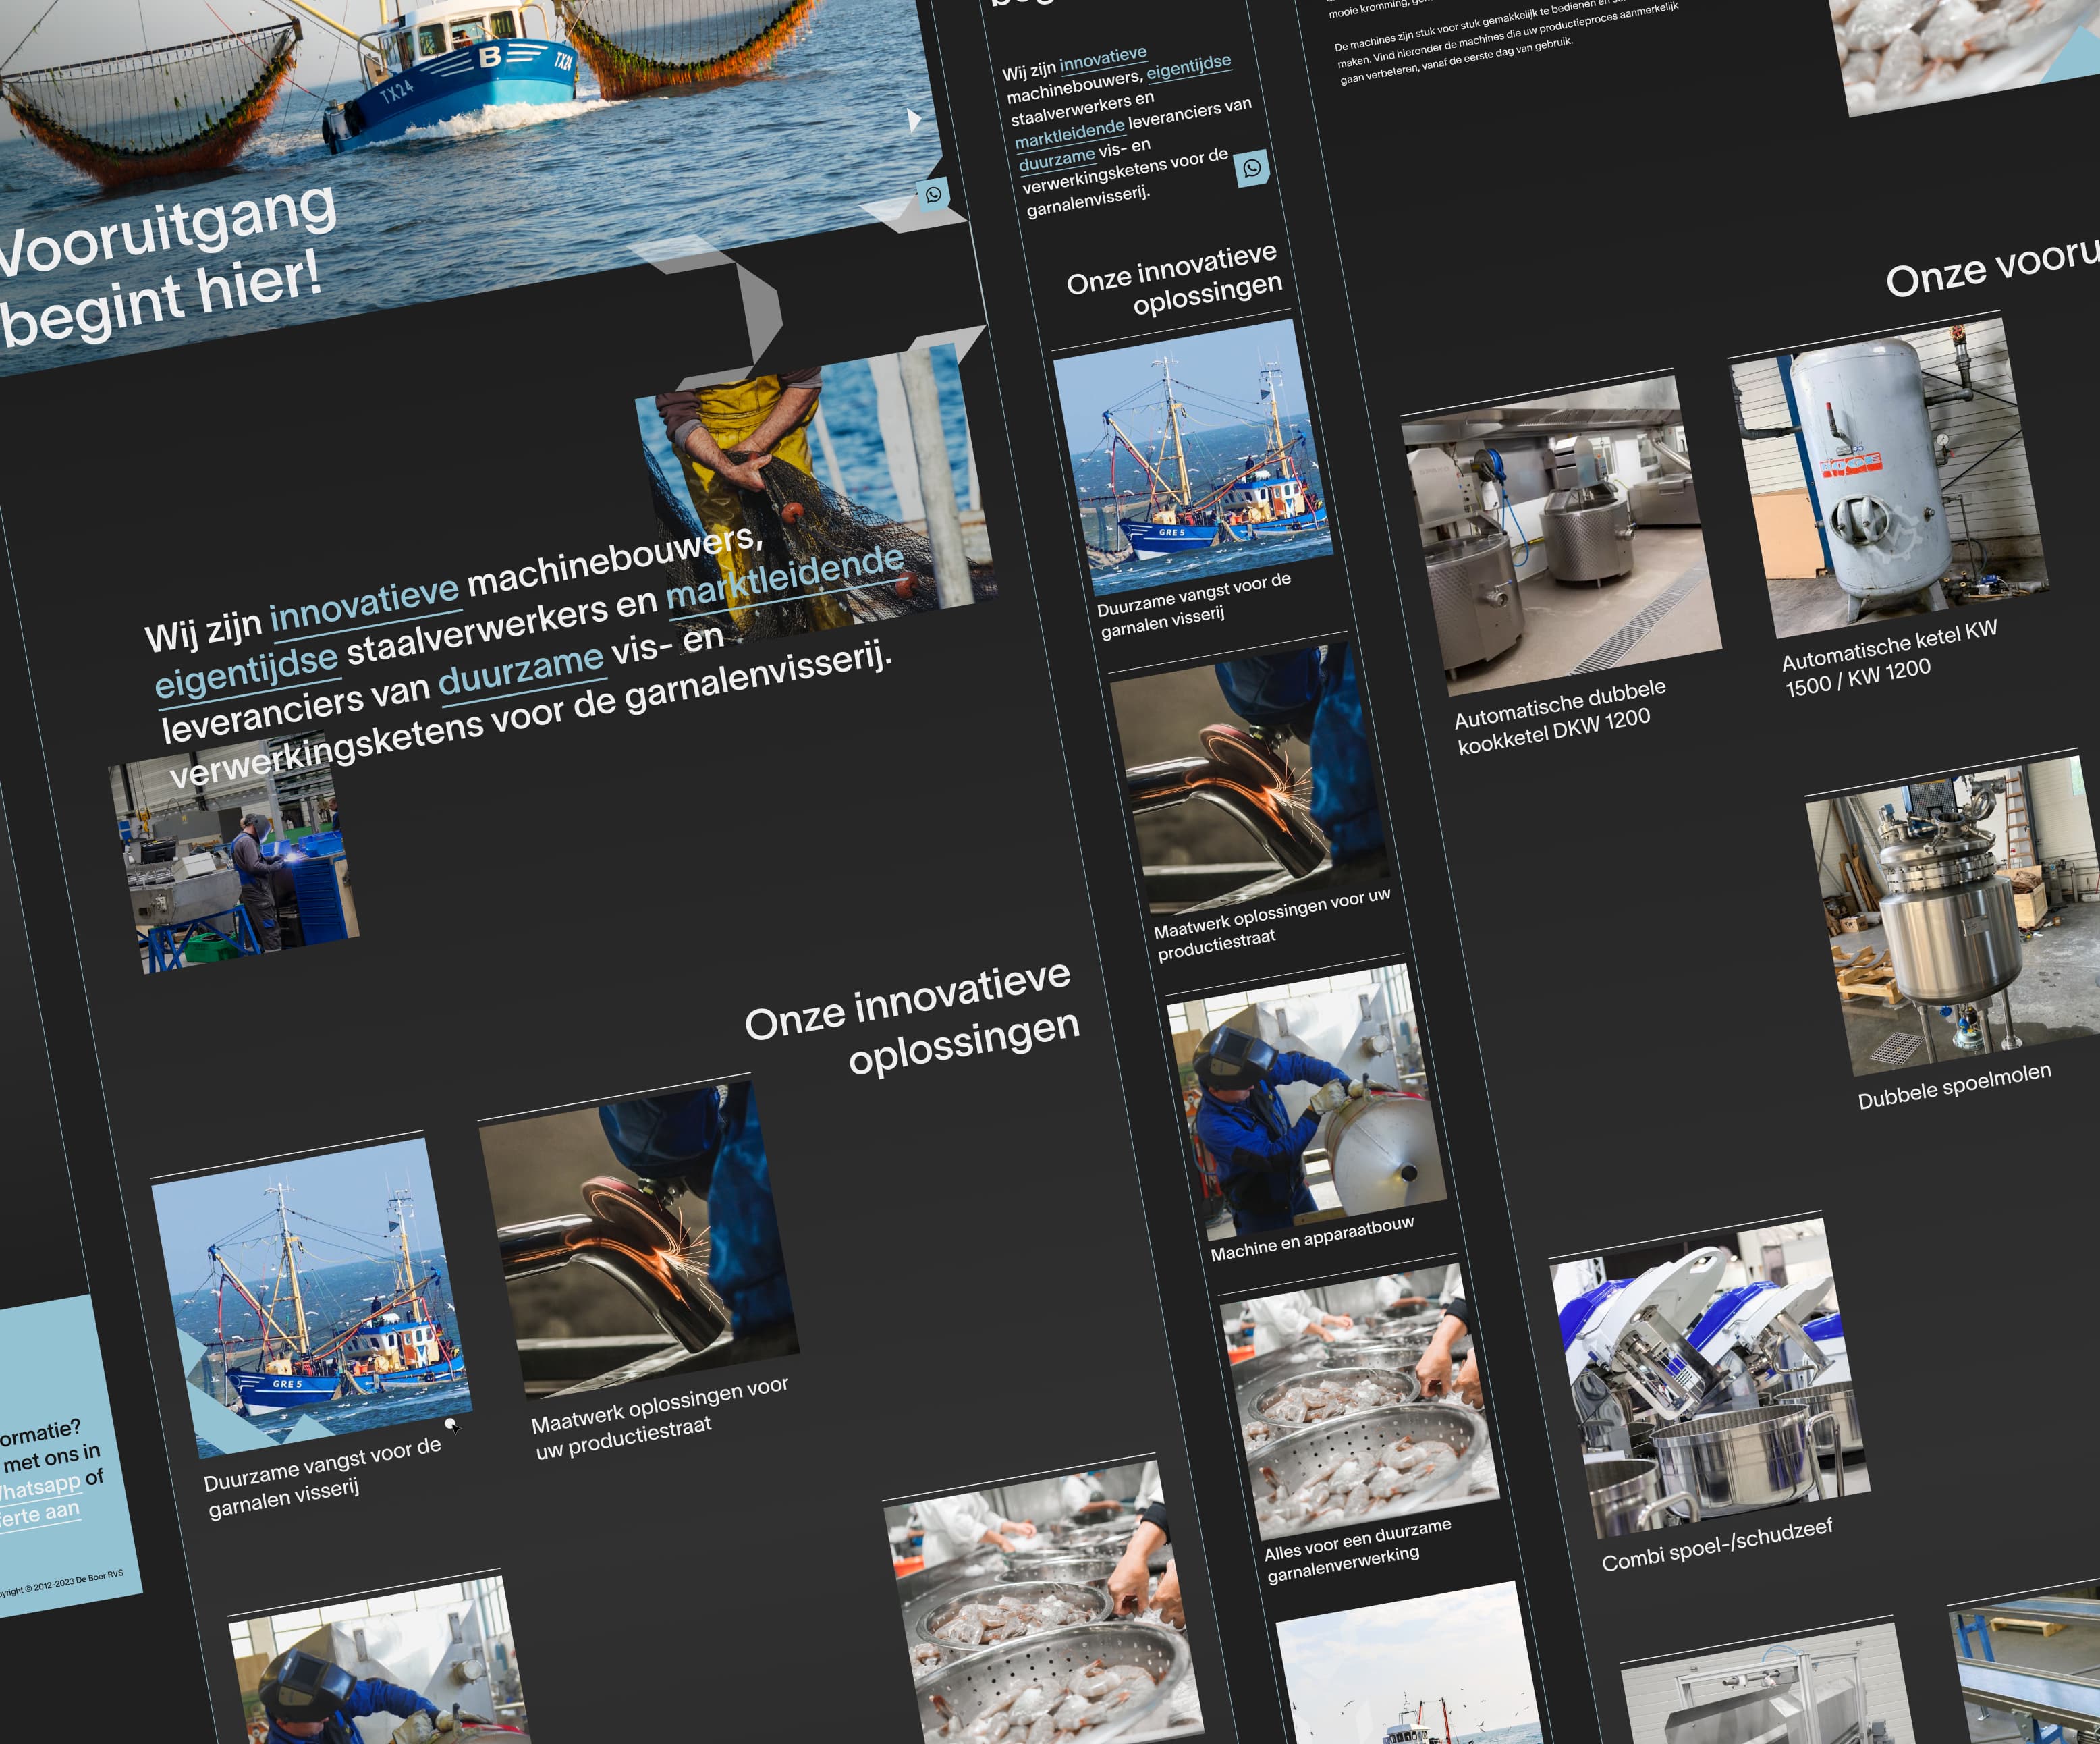Screen dimensions: 2100x1744
Task: Tap the 'innovatieve' link in the narrow mobile page
Action: click(x=1103, y=59)
